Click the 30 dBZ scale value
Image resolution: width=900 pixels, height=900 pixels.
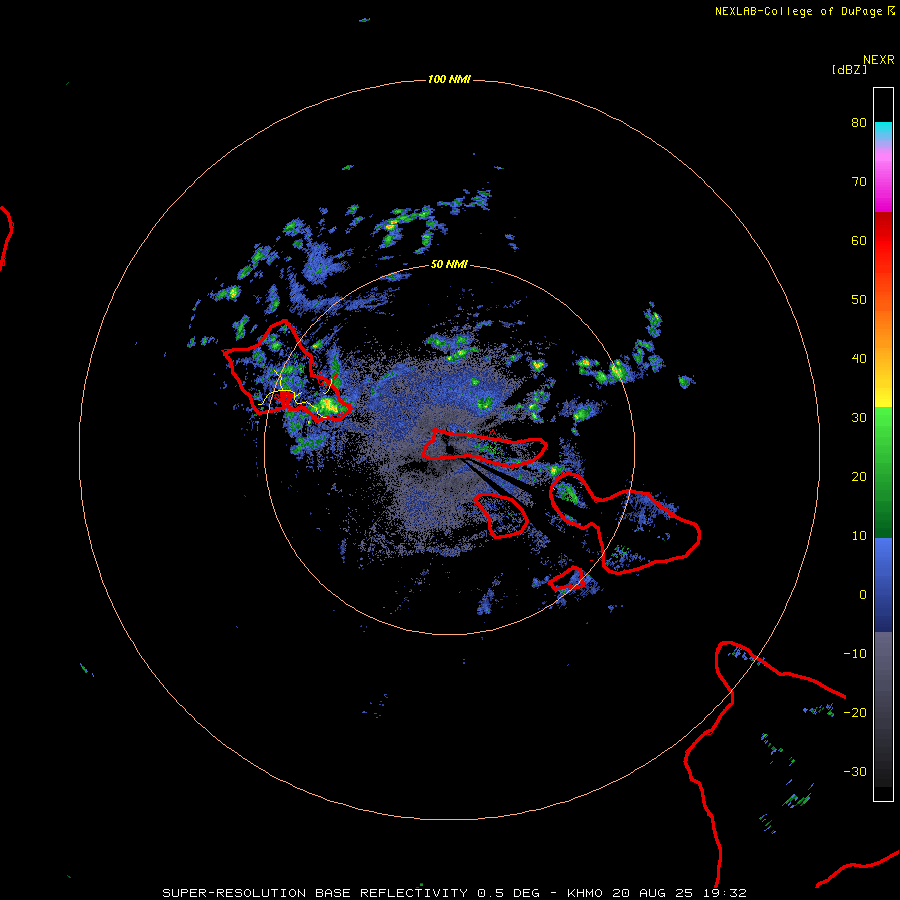(x=859, y=418)
